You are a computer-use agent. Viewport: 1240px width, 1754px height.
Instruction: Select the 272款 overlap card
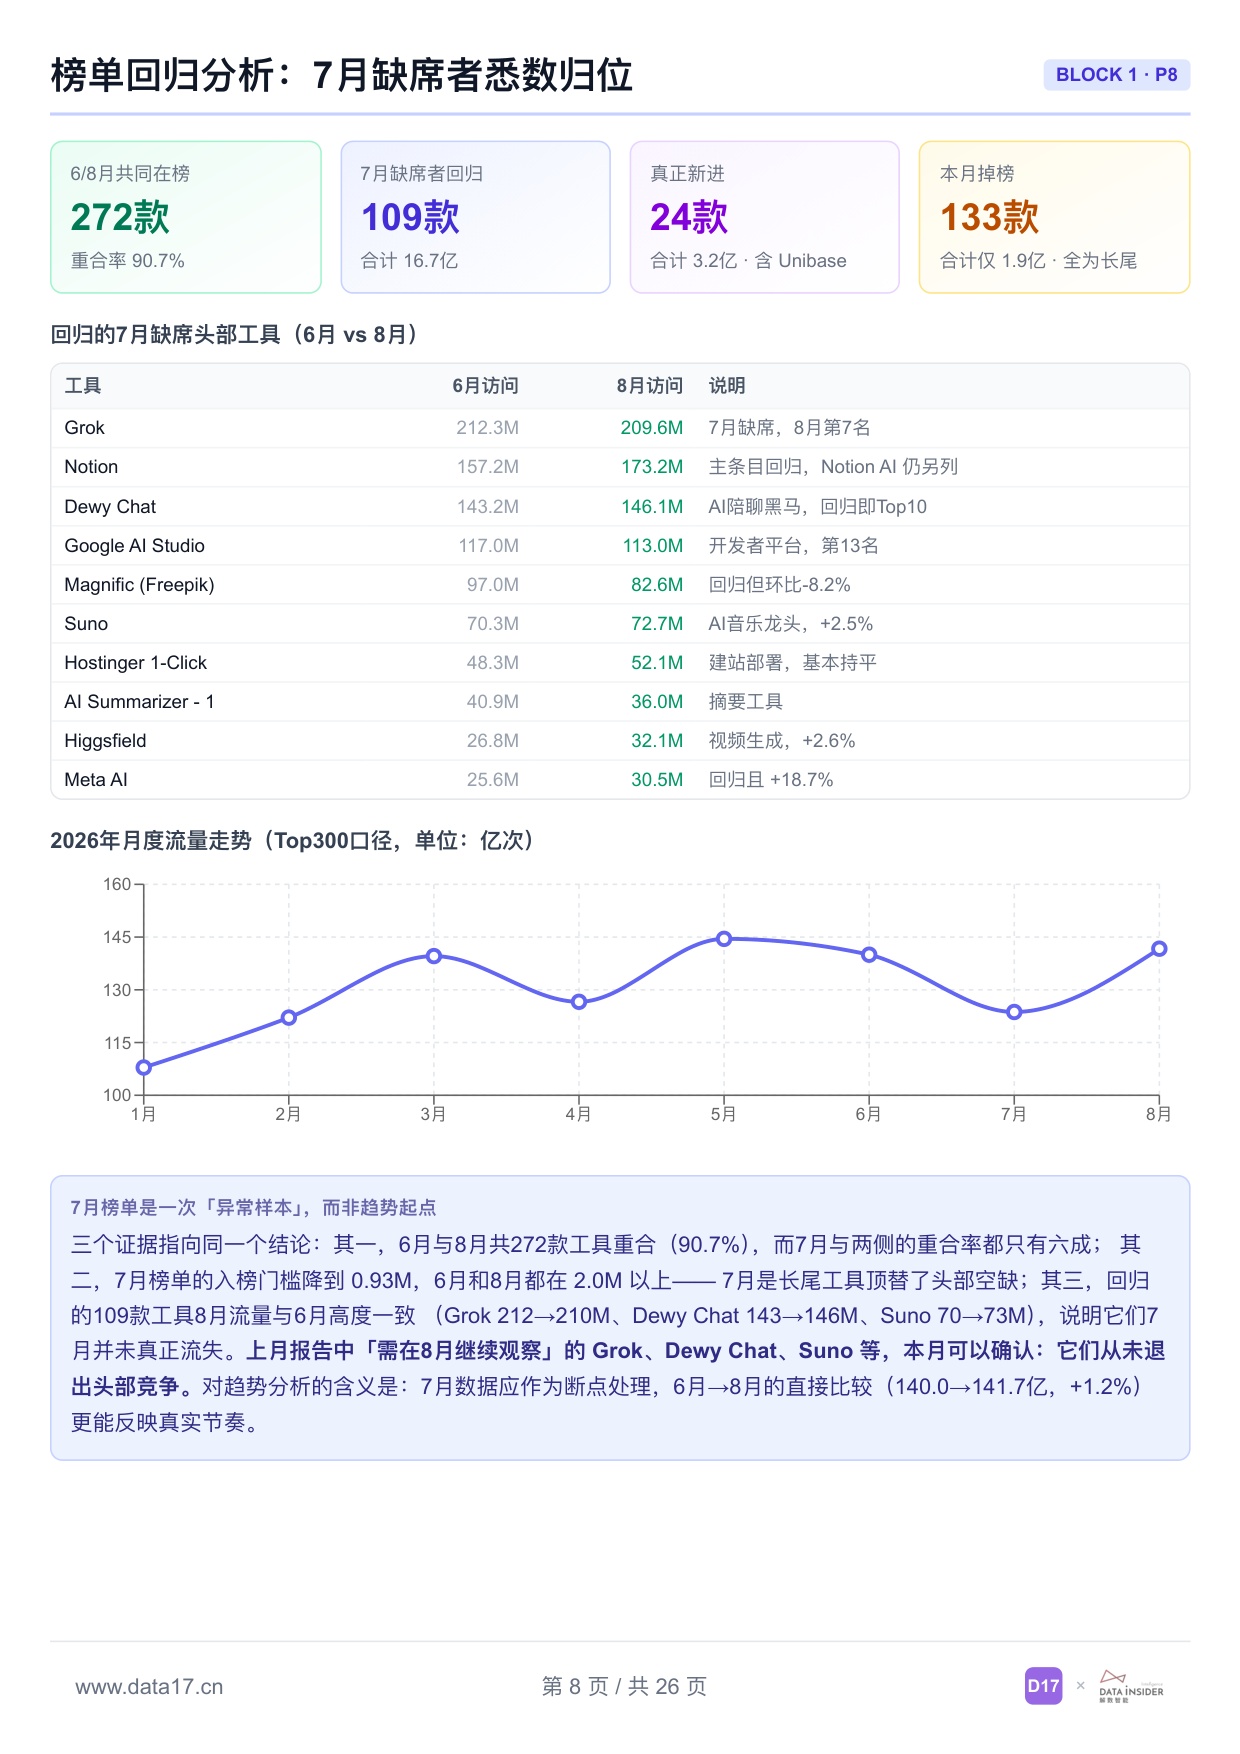click(x=186, y=217)
